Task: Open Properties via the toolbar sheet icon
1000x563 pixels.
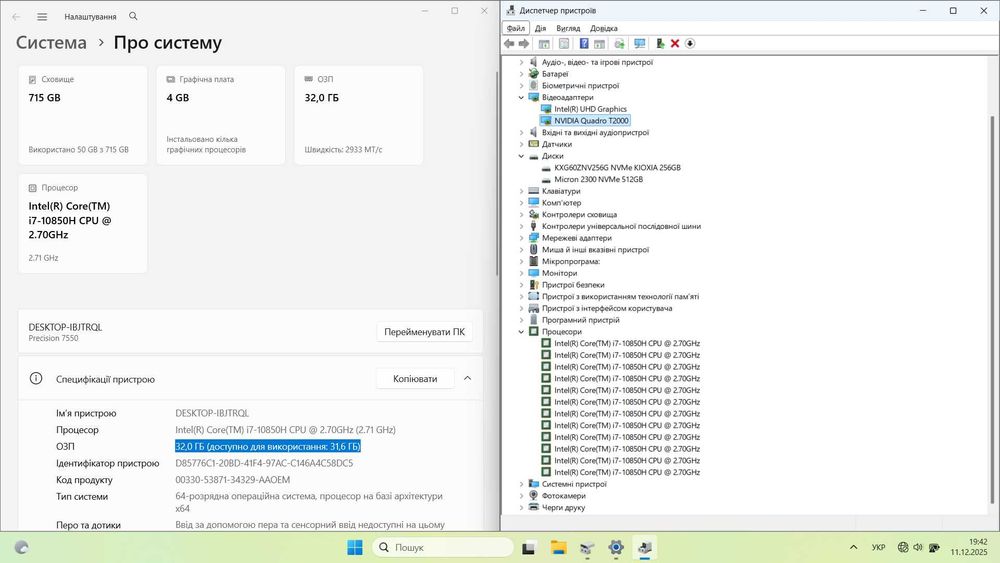Action: [x=564, y=43]
